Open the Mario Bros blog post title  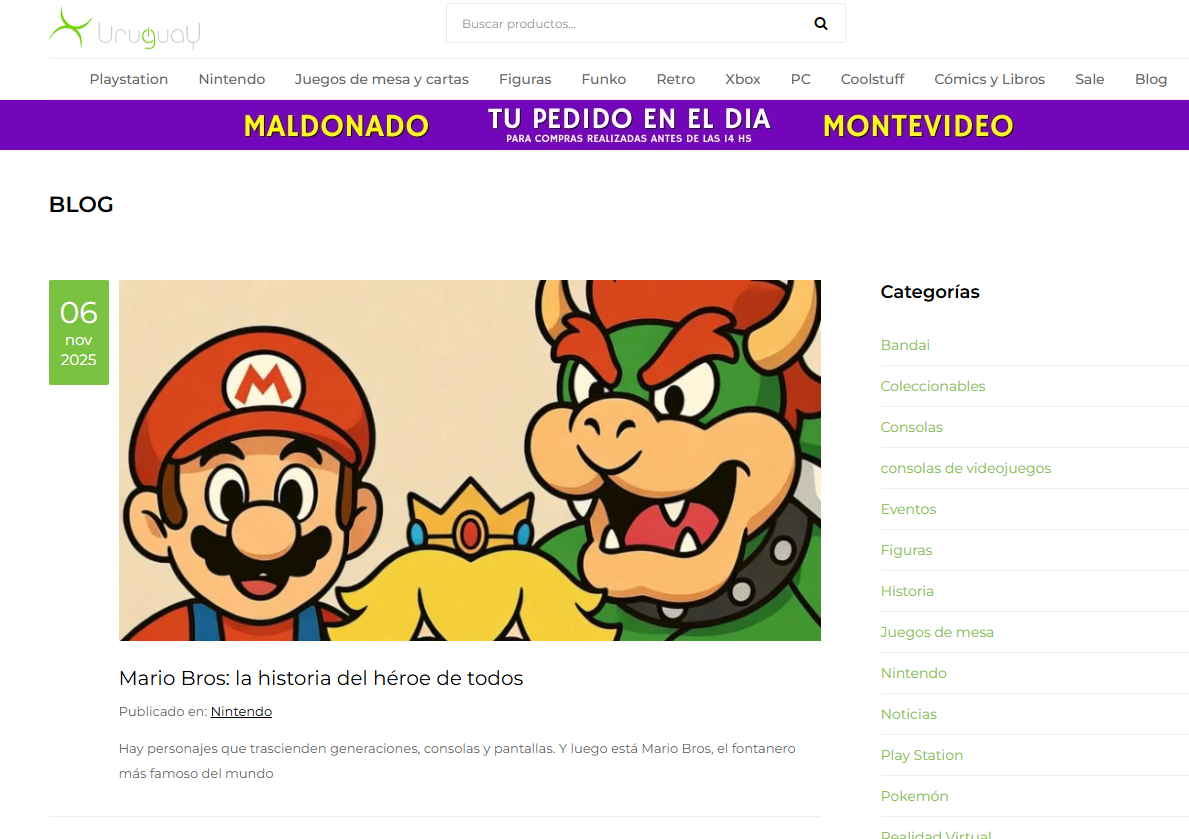tap(321, 677)
